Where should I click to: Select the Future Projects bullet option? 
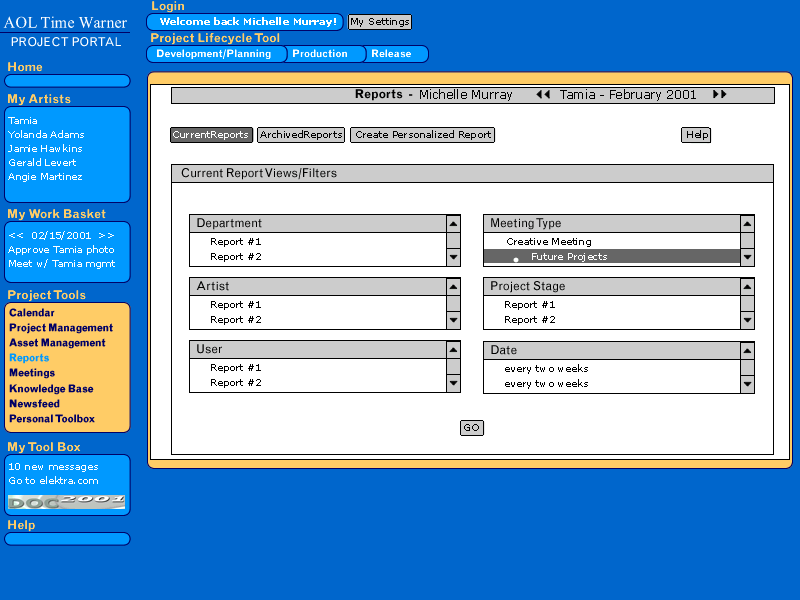[568, 257]
